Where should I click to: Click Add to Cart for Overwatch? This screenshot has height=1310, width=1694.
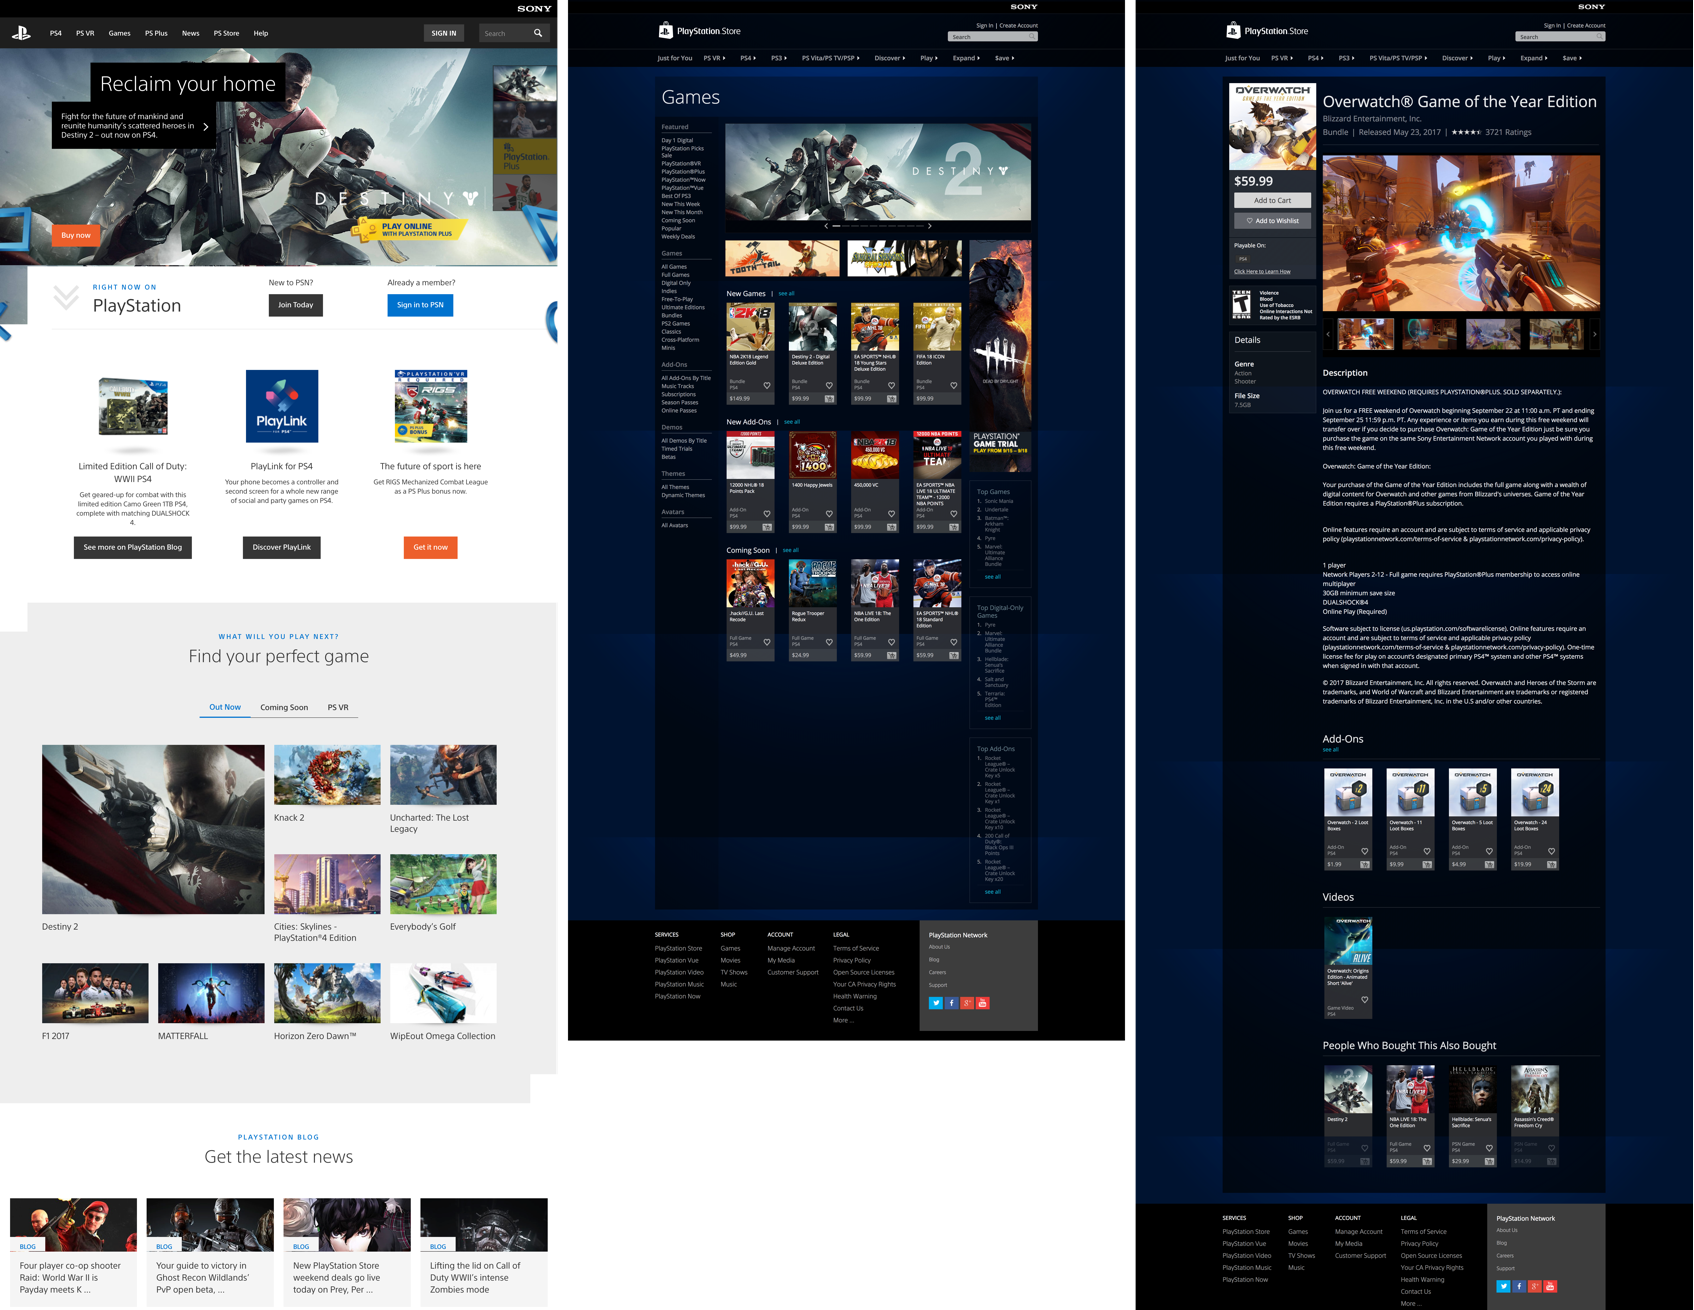(x=1272, y=200)
